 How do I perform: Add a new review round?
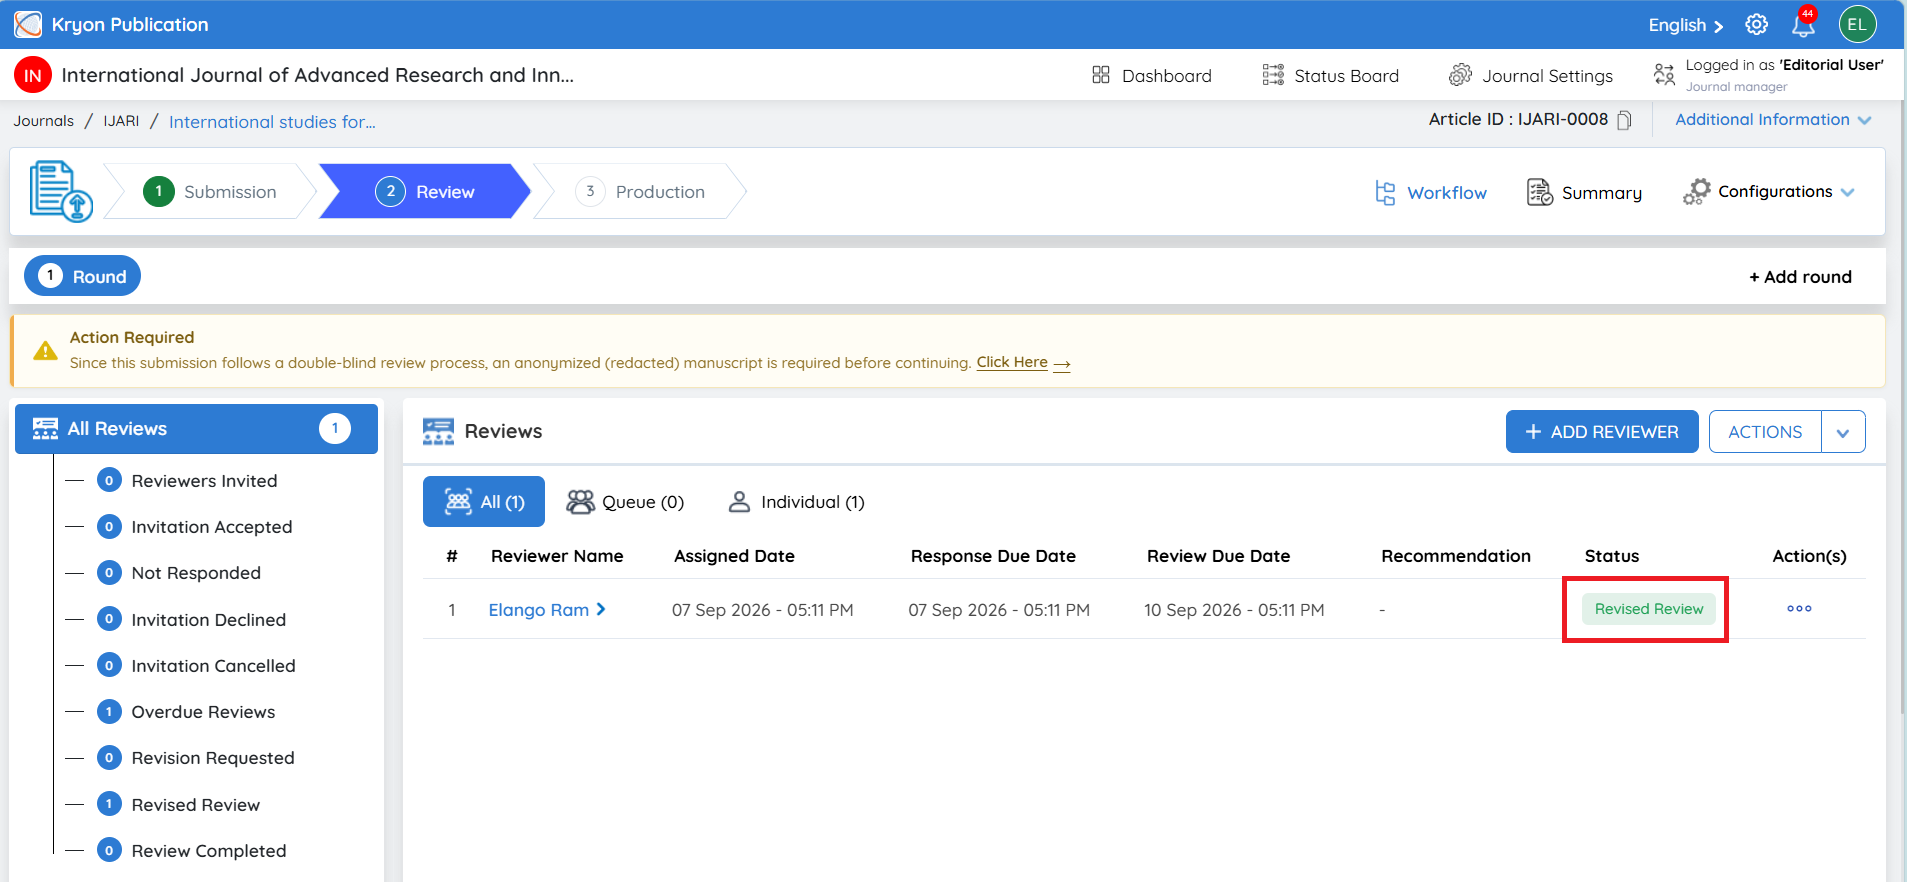point(1800,277)
